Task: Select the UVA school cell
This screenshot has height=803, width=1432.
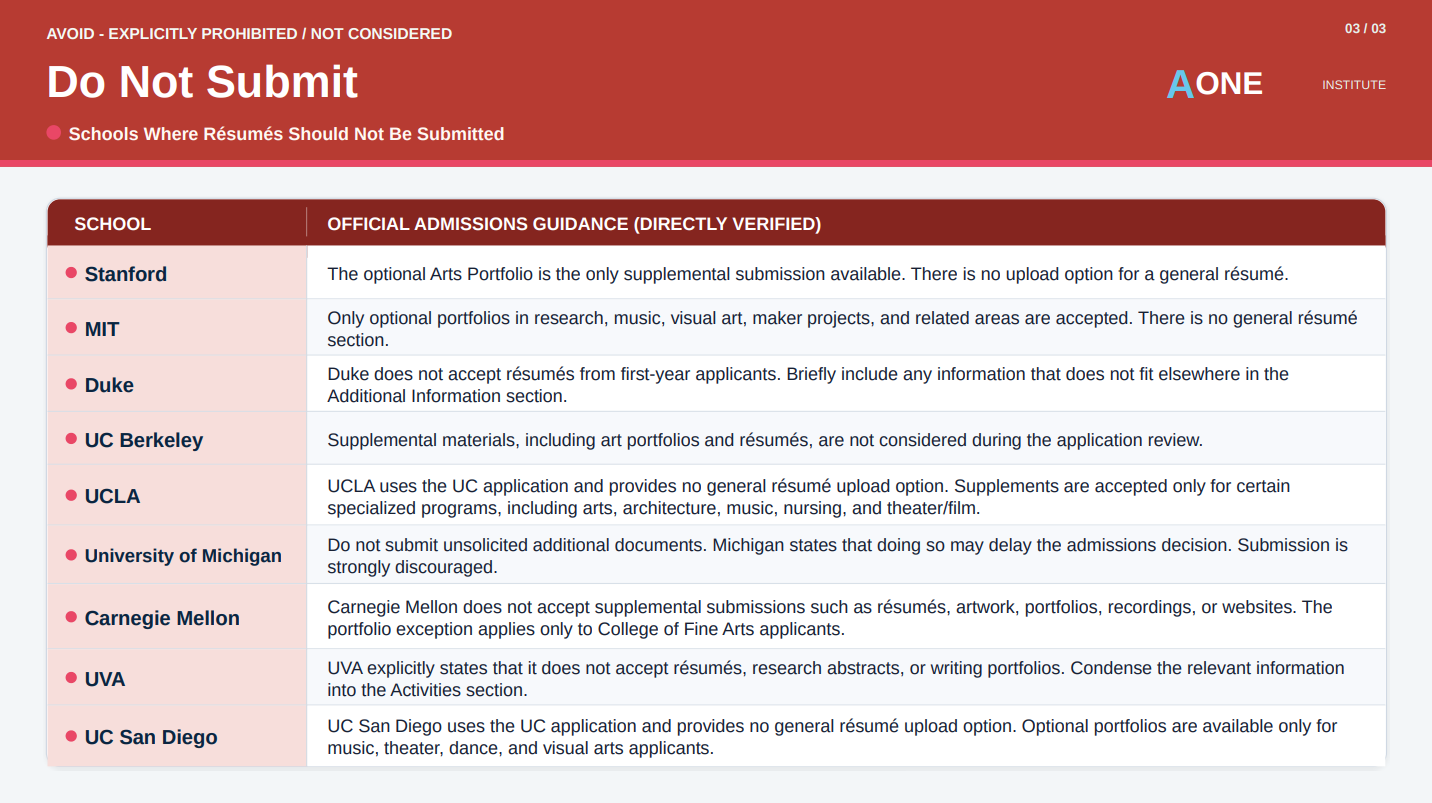Action: coord(177,678)
